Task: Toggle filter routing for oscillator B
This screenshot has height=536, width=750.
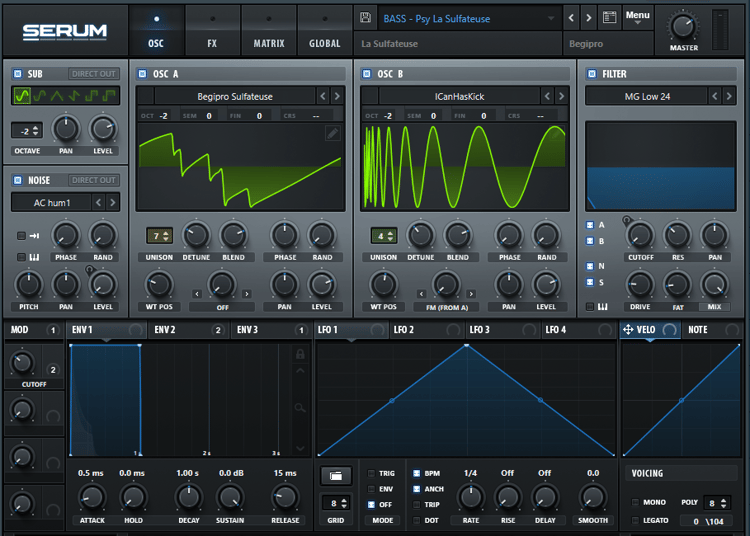Action: click(590, 241)
